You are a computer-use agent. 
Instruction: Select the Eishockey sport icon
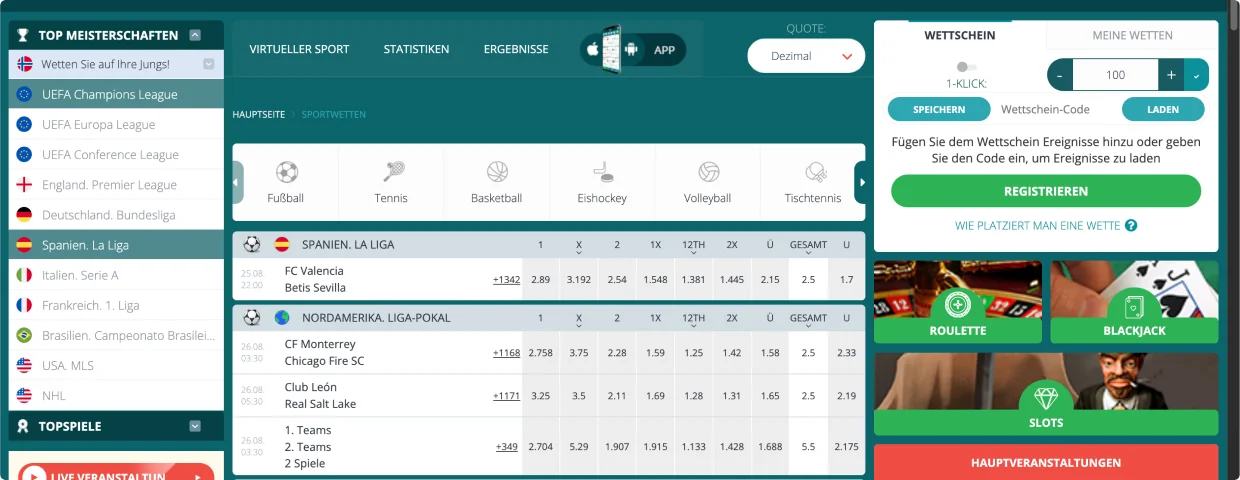602,172
